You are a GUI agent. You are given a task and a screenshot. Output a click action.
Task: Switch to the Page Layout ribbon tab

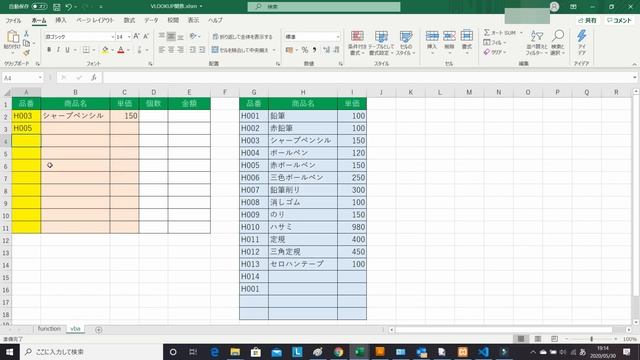[95, 20]
